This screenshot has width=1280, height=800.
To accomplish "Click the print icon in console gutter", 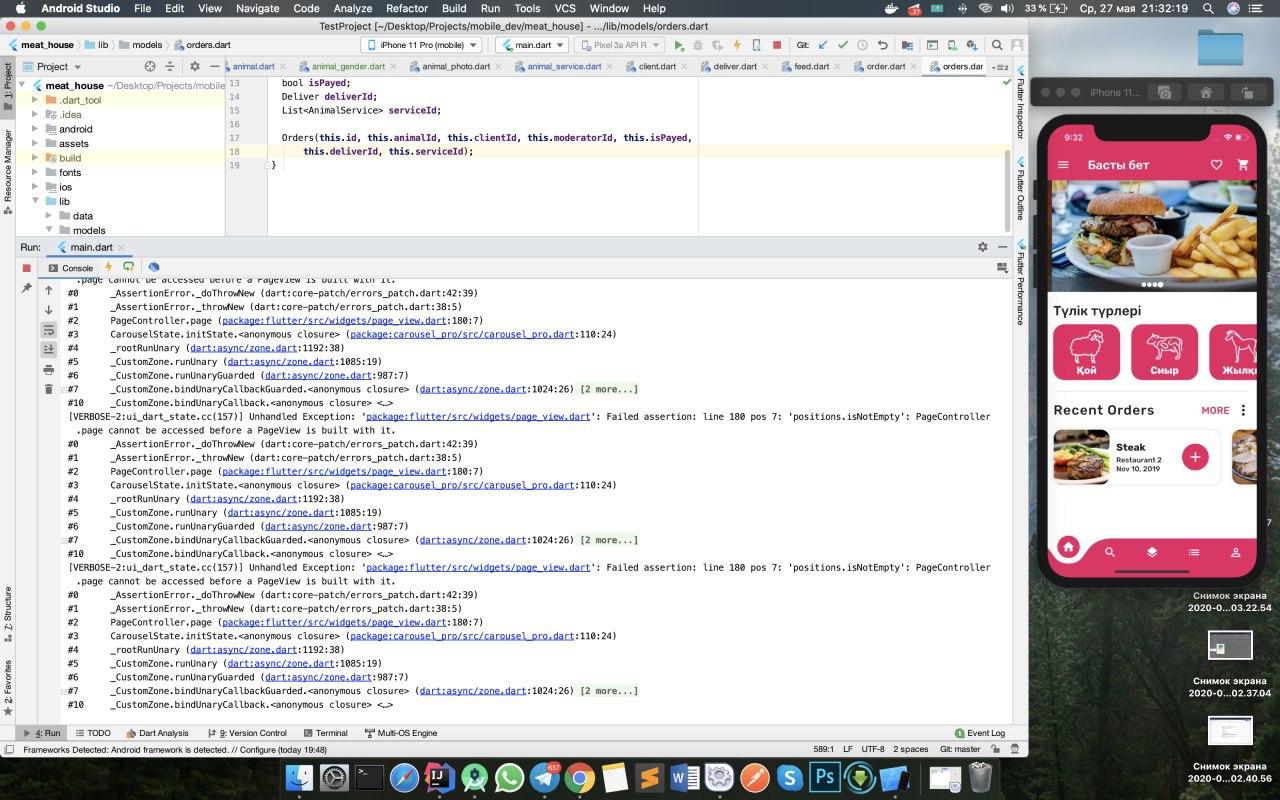I will 48,369.
